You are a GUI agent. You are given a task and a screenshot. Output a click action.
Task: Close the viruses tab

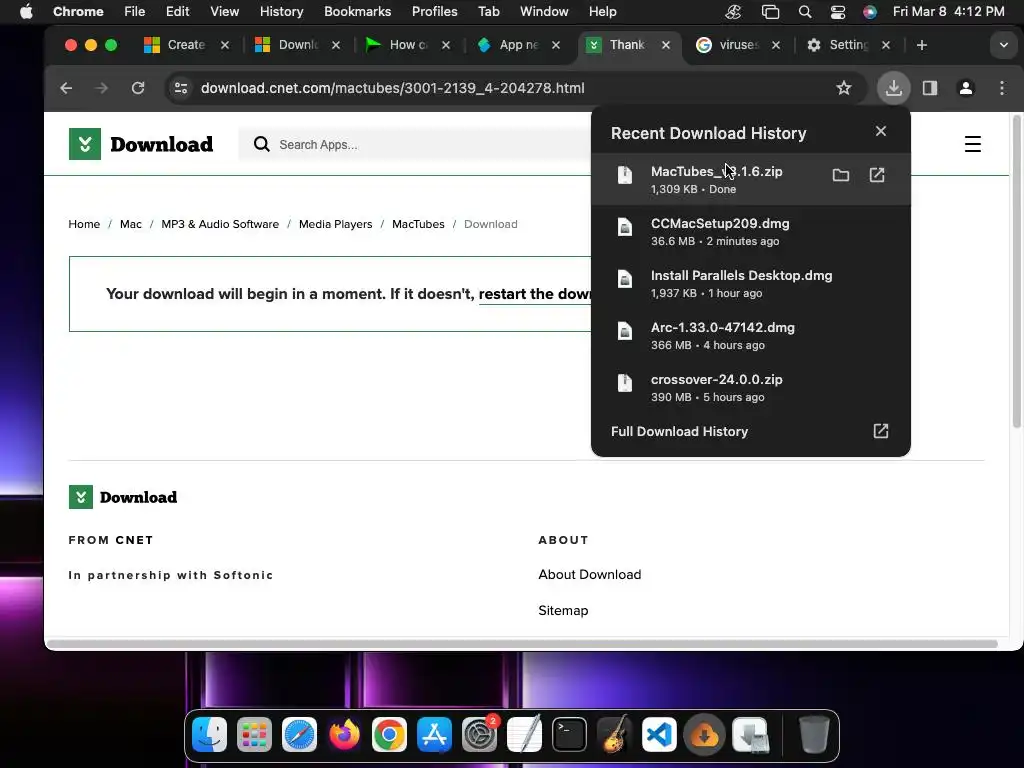pos(776,45)
